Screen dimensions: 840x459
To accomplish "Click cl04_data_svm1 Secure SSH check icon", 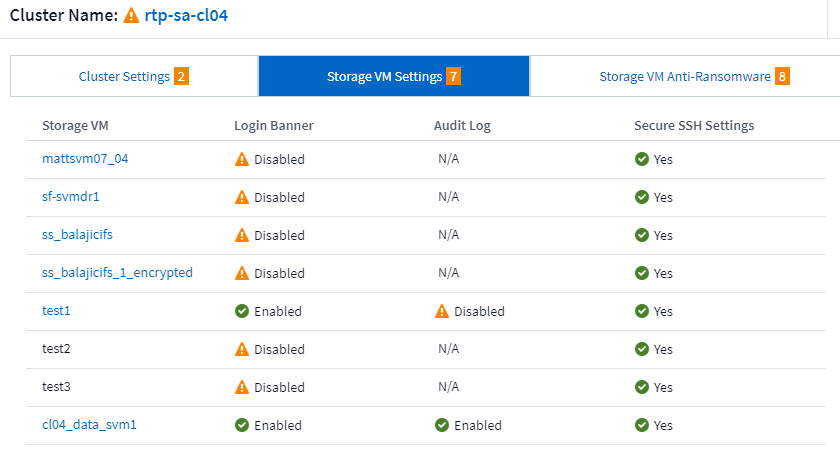I will (642, 425).
